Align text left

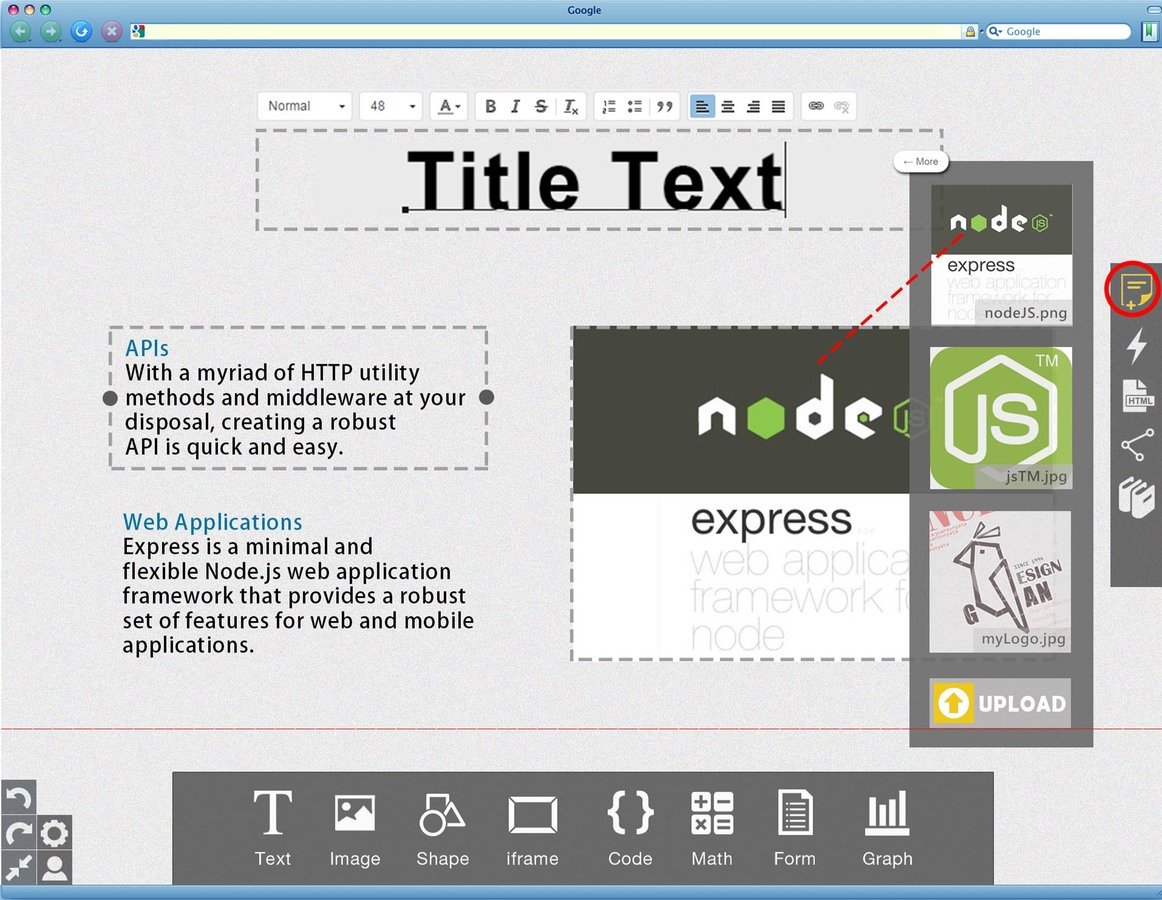[x=702, y=107]
